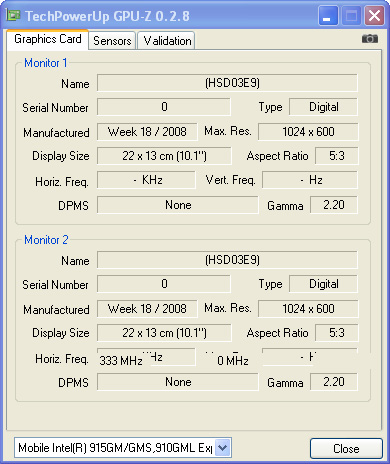
Task: Click the 0 MHz text in Monitor 2
Action: coord(233,361)
